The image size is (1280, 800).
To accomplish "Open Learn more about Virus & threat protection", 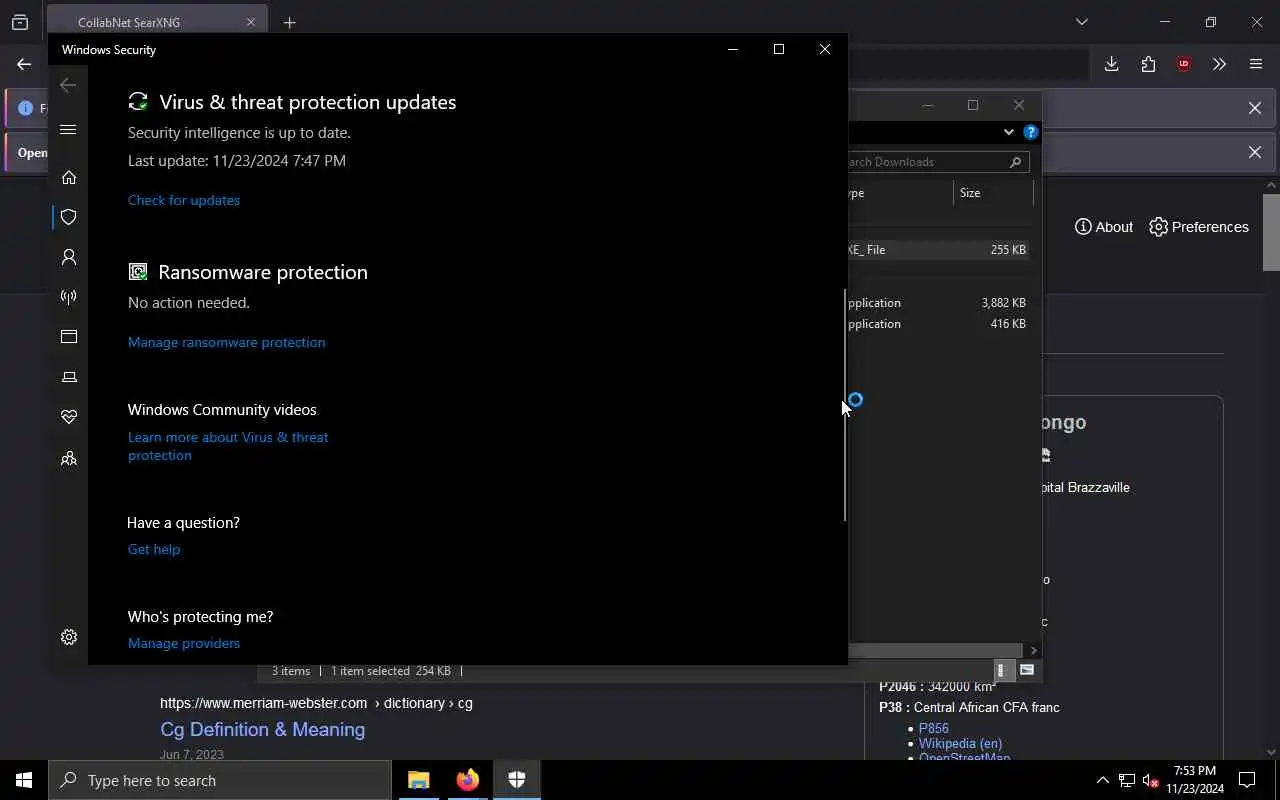I will point(228,446).
